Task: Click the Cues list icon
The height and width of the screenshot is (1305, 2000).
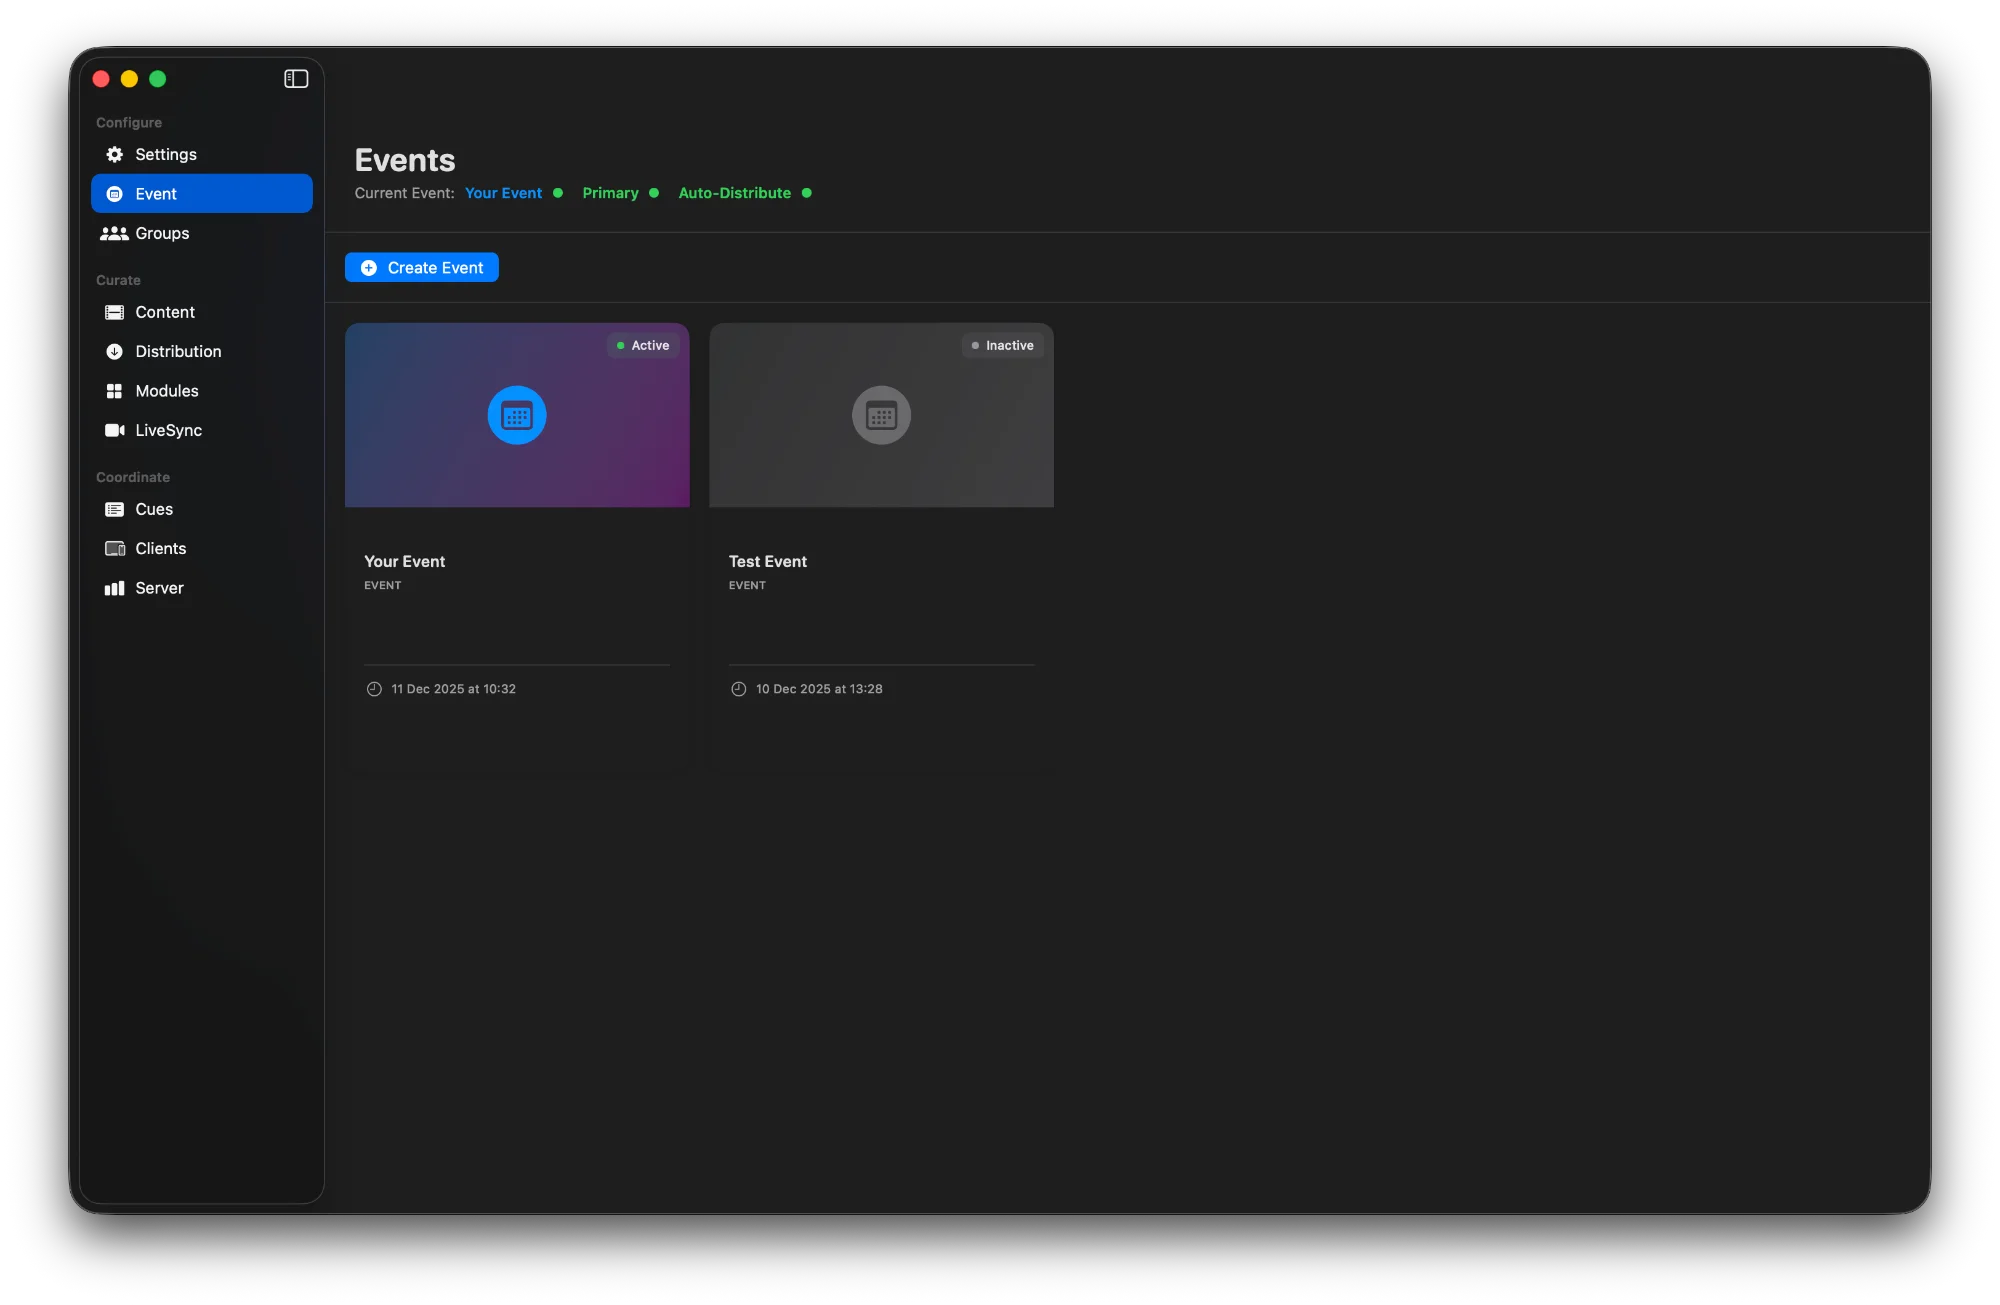Action: pos(115,509)
